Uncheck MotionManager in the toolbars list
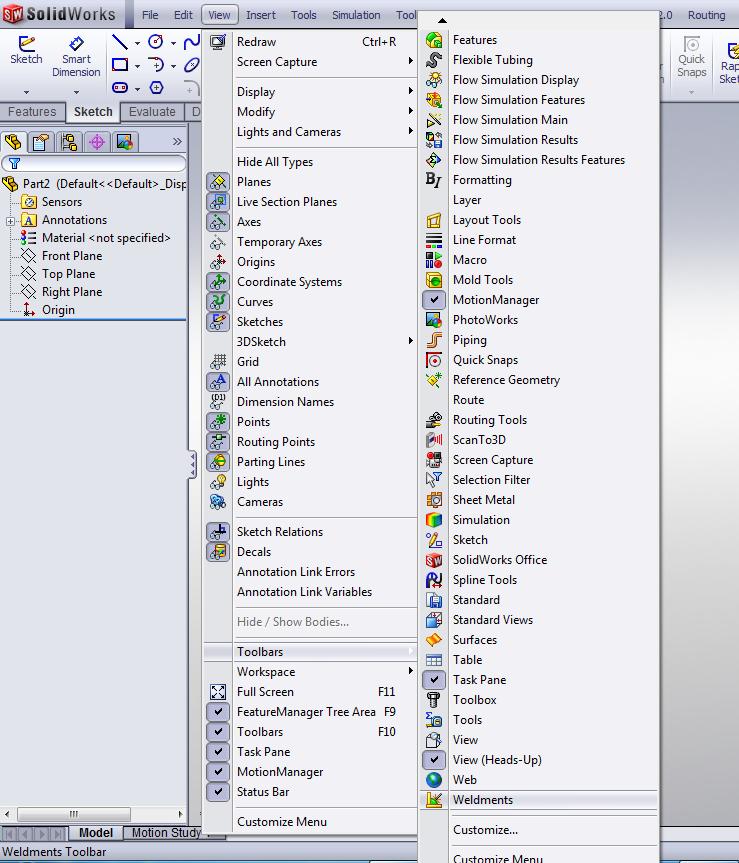739x863 pixels. [434, 300]
